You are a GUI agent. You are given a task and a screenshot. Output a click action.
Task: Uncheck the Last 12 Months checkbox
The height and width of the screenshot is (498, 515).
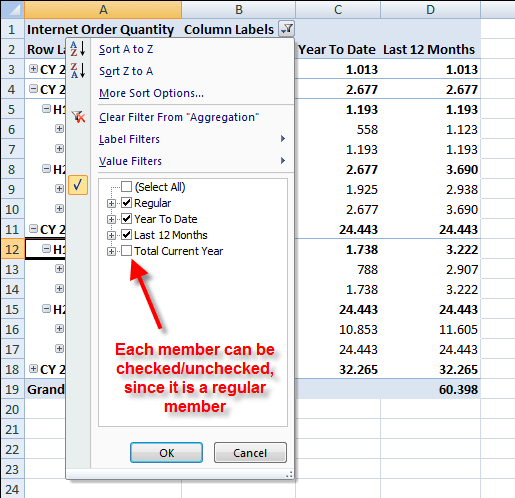click(126, 235)
